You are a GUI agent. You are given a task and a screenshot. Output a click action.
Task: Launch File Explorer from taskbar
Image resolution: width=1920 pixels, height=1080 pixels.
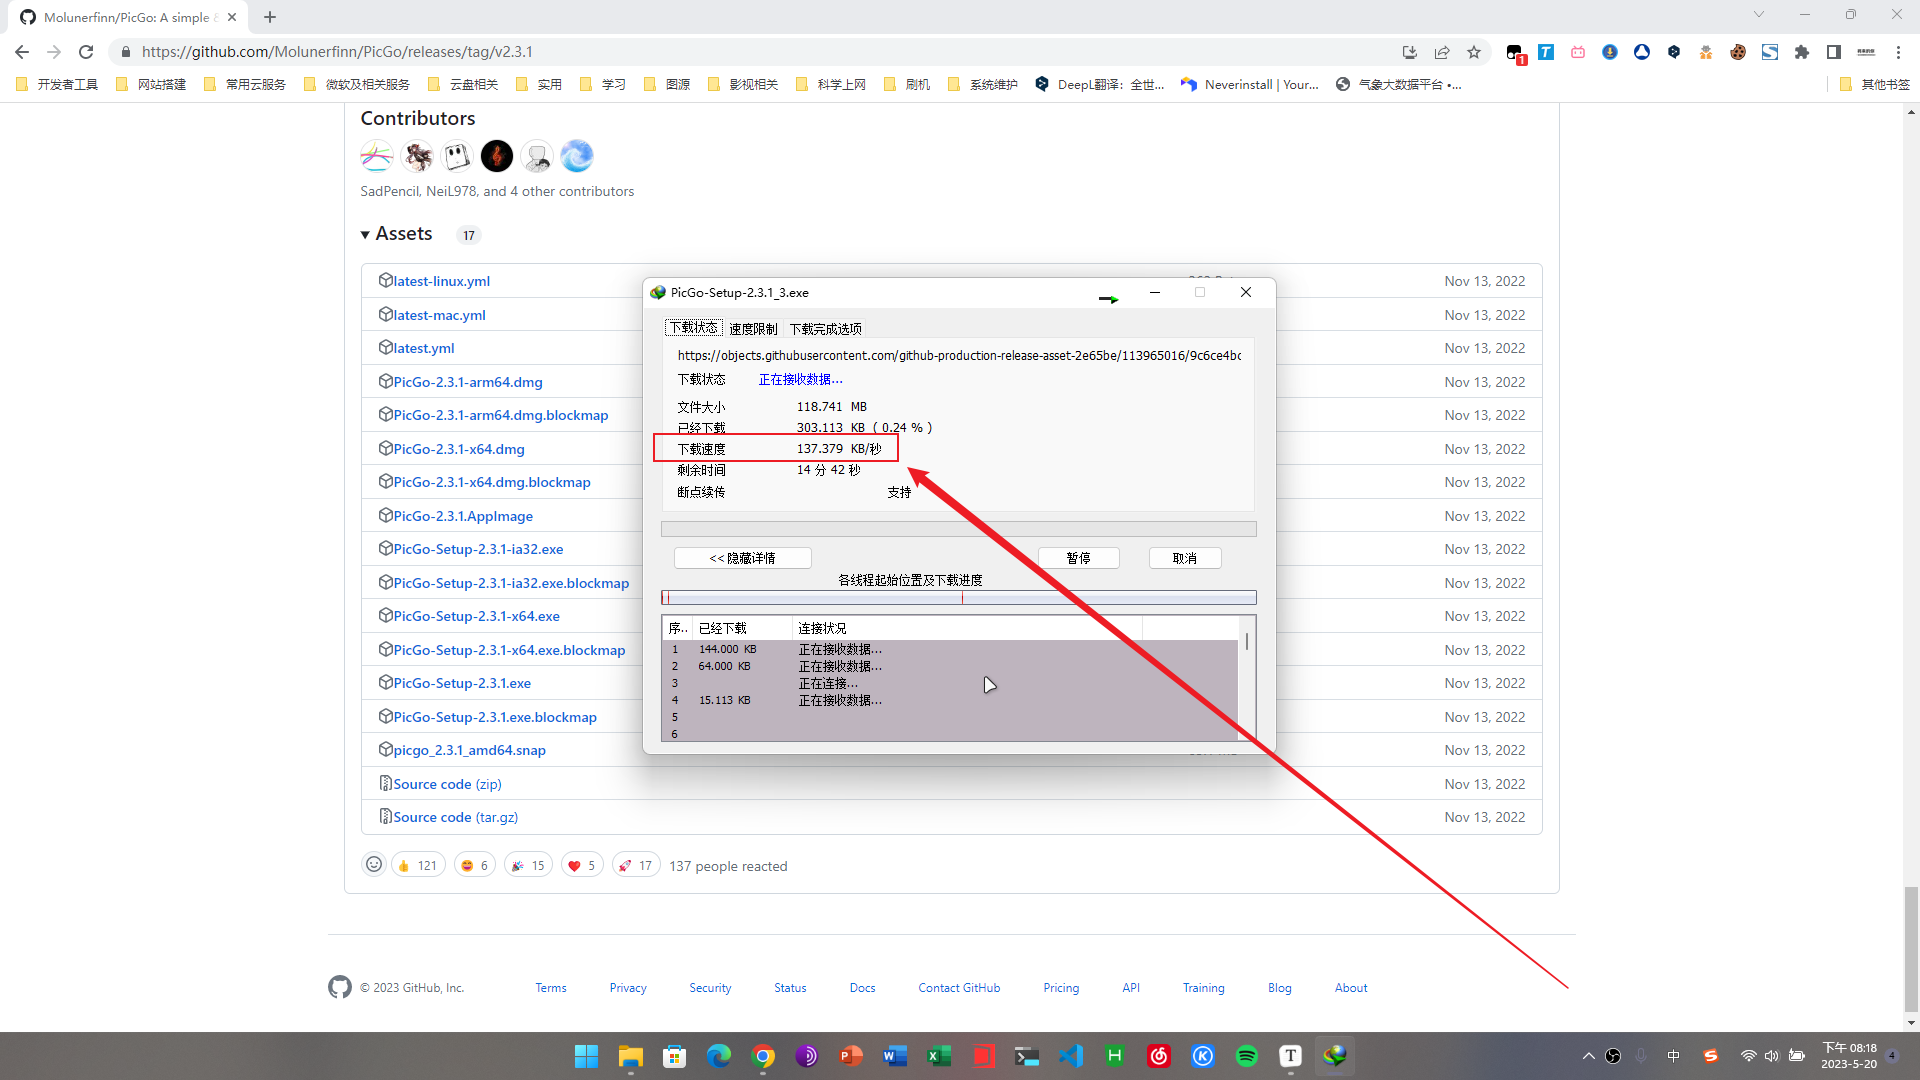click(630, 1056)
